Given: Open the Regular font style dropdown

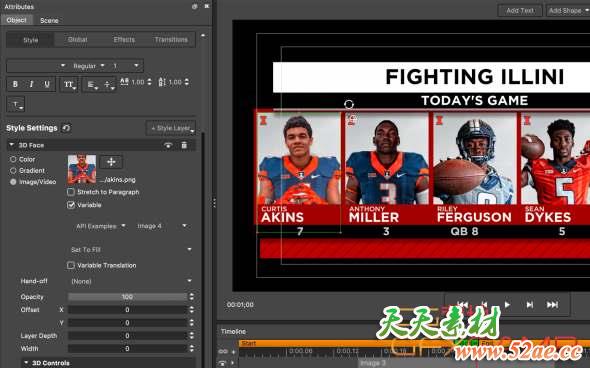Looking at the screenshot, I should click(88, 66).
